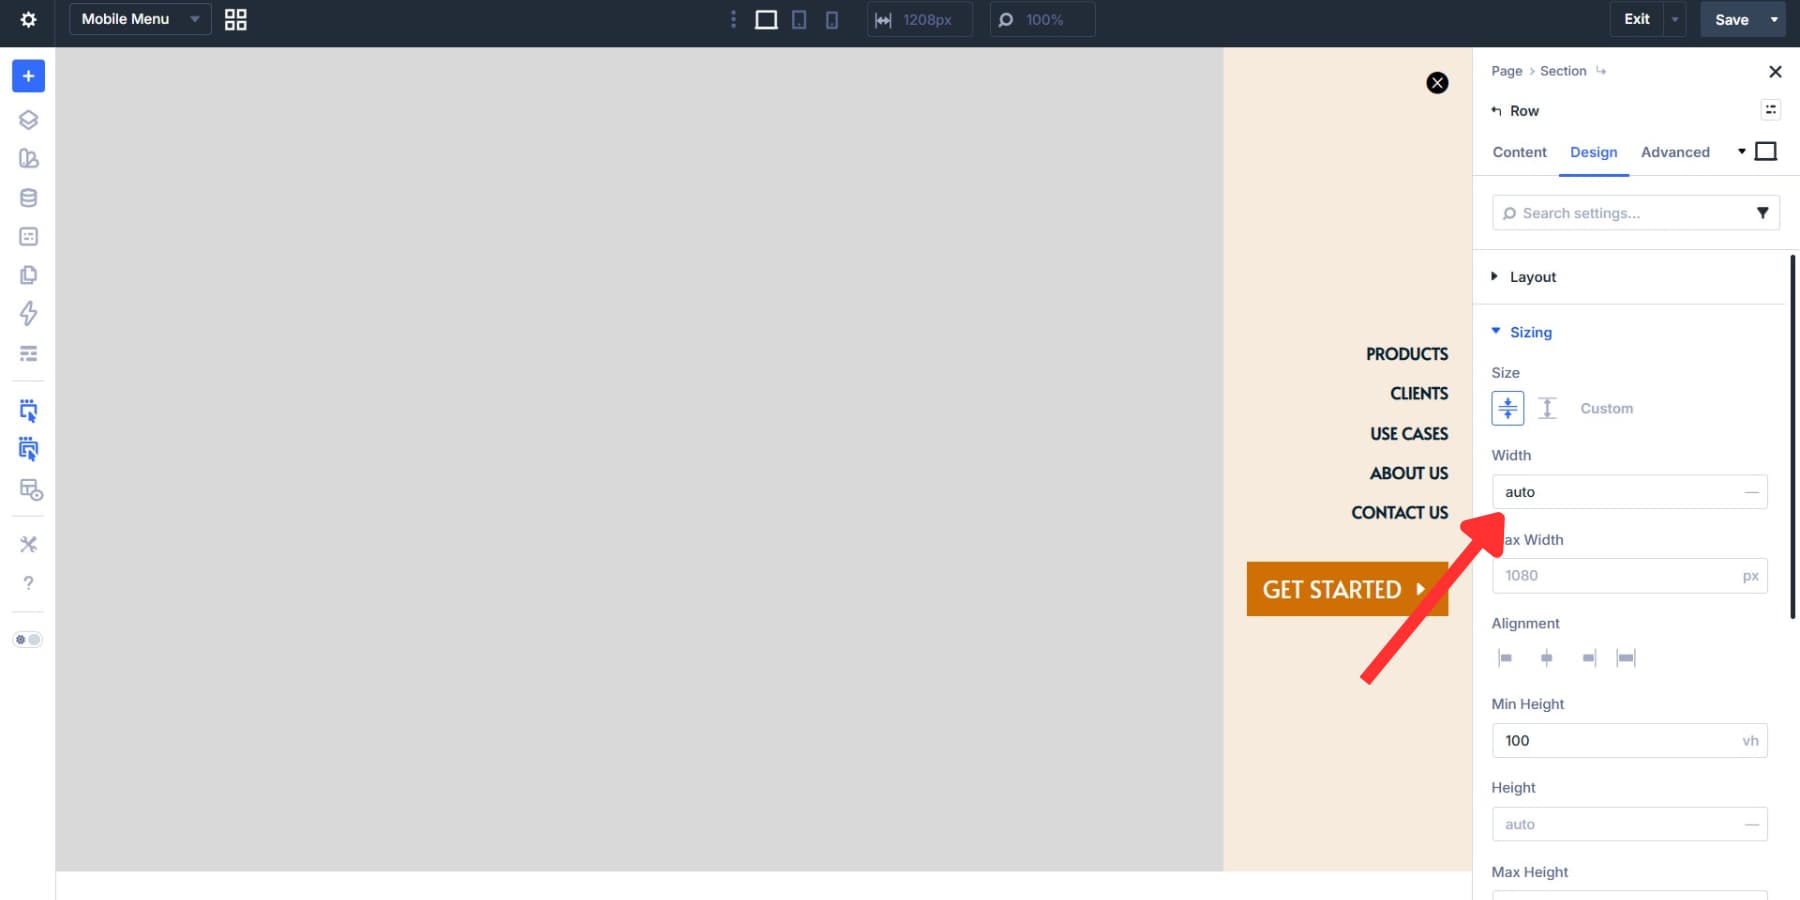
Task: Switch to the Content tab
Action: click(x=1519, y=152)
